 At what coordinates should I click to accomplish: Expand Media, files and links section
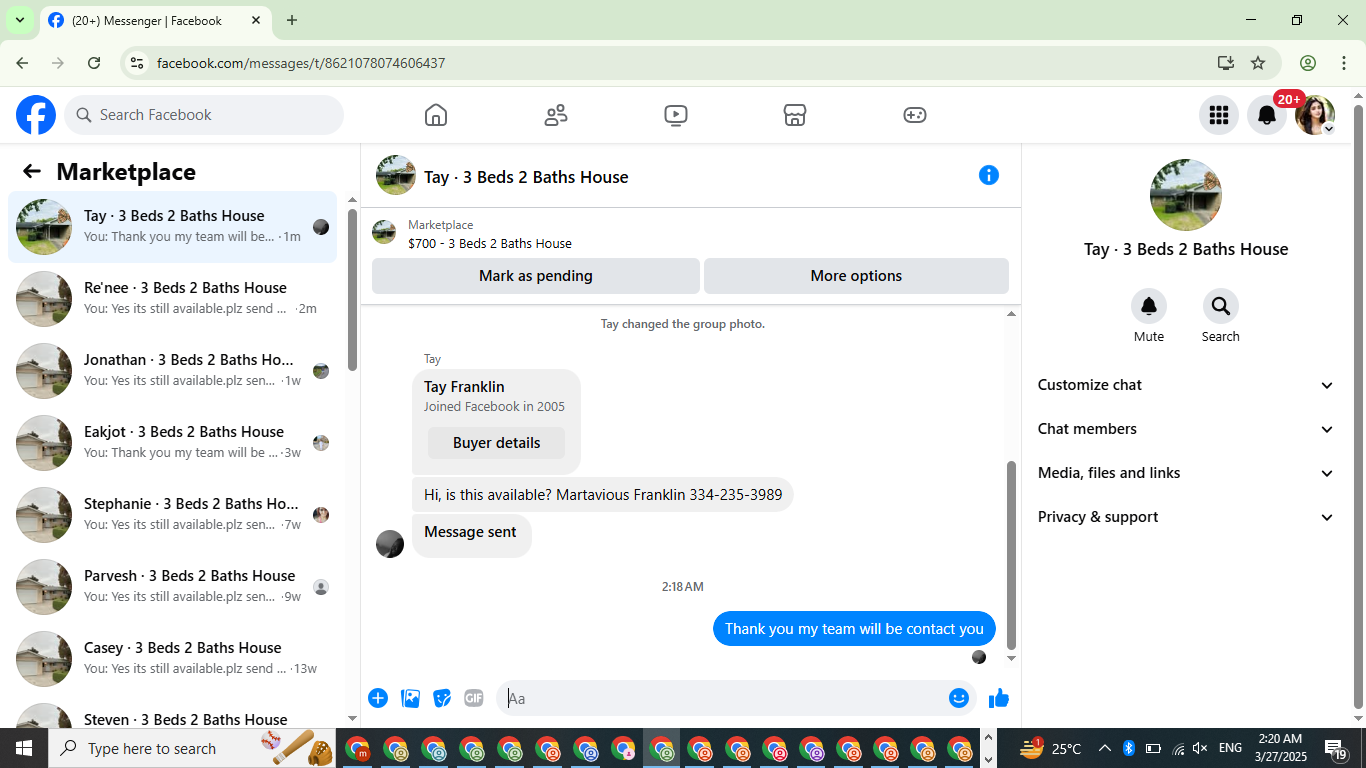(1186, 473)
